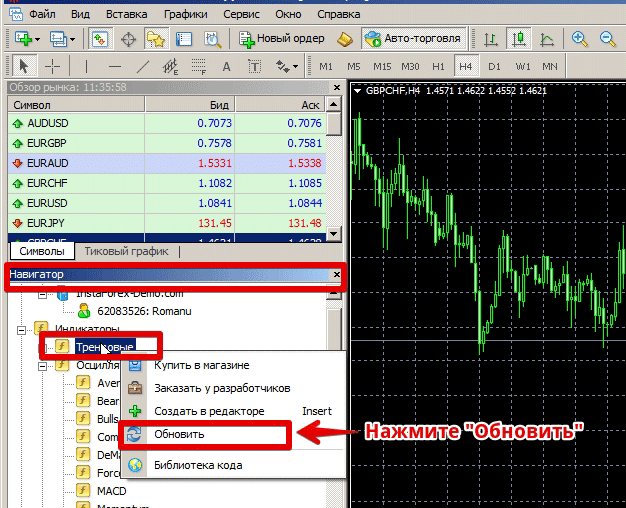Click the Library code globe icon

(135, 464)
